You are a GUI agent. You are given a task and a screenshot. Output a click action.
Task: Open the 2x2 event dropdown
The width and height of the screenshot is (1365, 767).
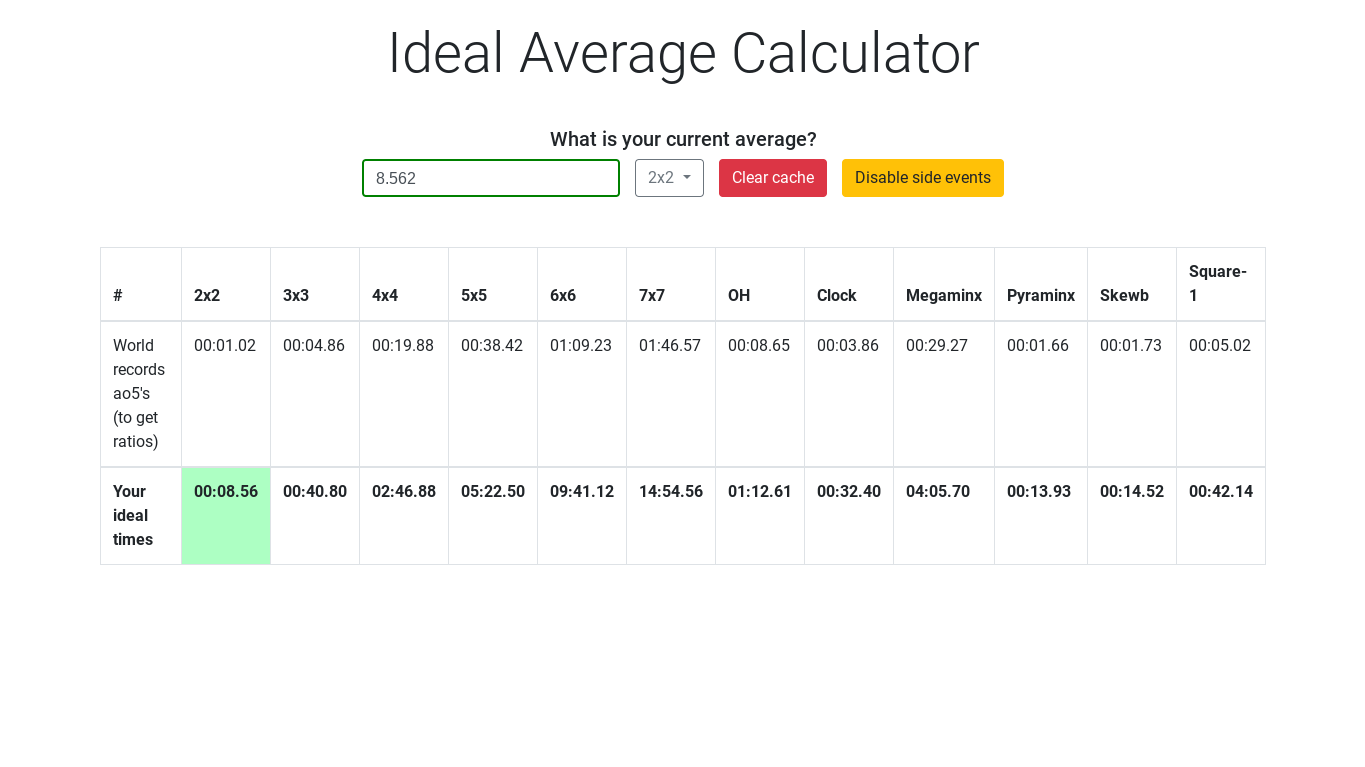pos(669,178)
